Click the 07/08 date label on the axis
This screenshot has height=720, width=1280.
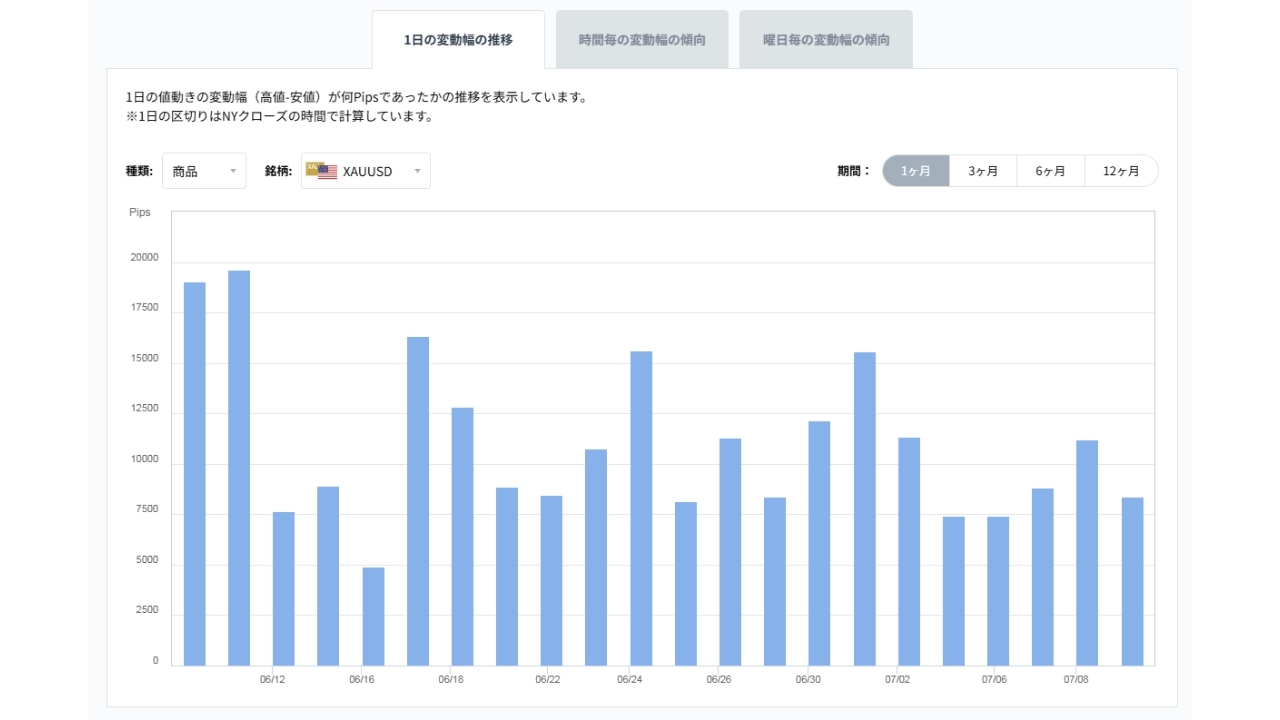pyautogui.click(x=1075, y=680)
